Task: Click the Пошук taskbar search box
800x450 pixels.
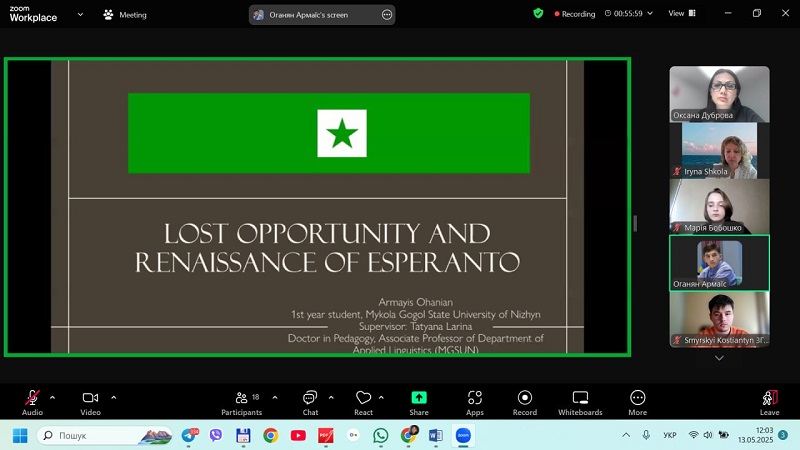Action: point(105,436)
